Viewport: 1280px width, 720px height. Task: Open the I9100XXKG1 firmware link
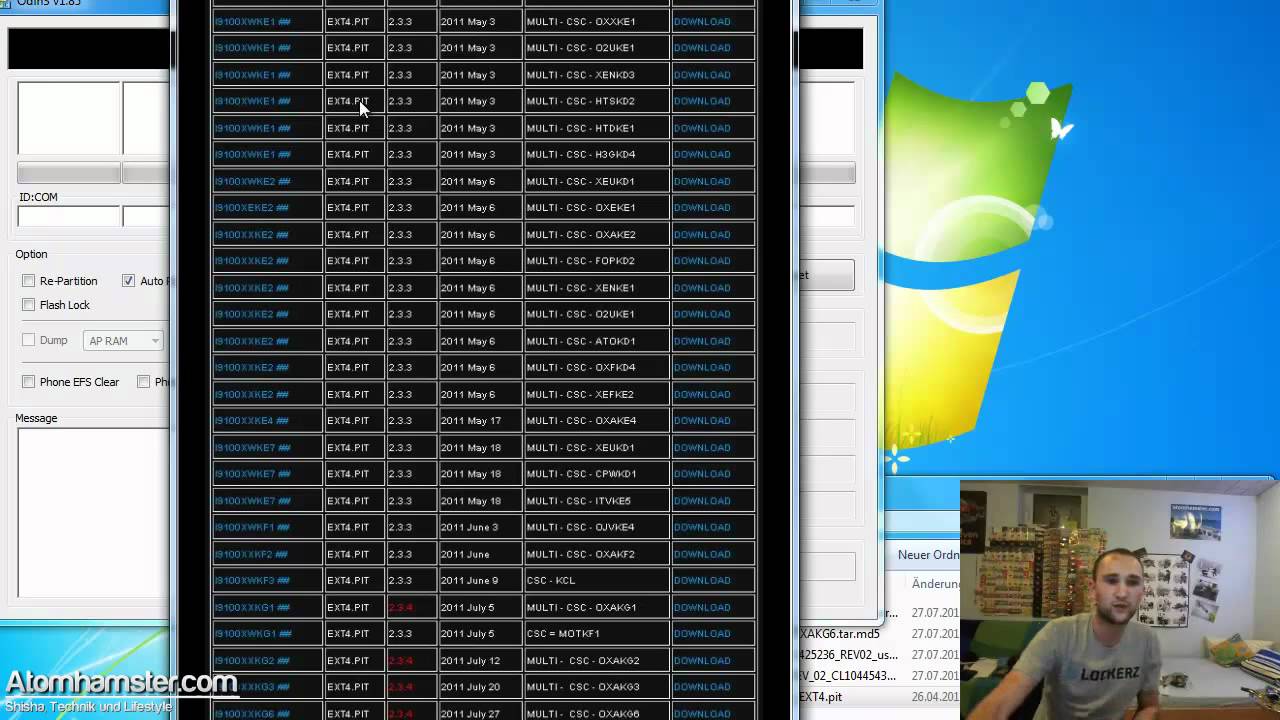tap(252, 607)
